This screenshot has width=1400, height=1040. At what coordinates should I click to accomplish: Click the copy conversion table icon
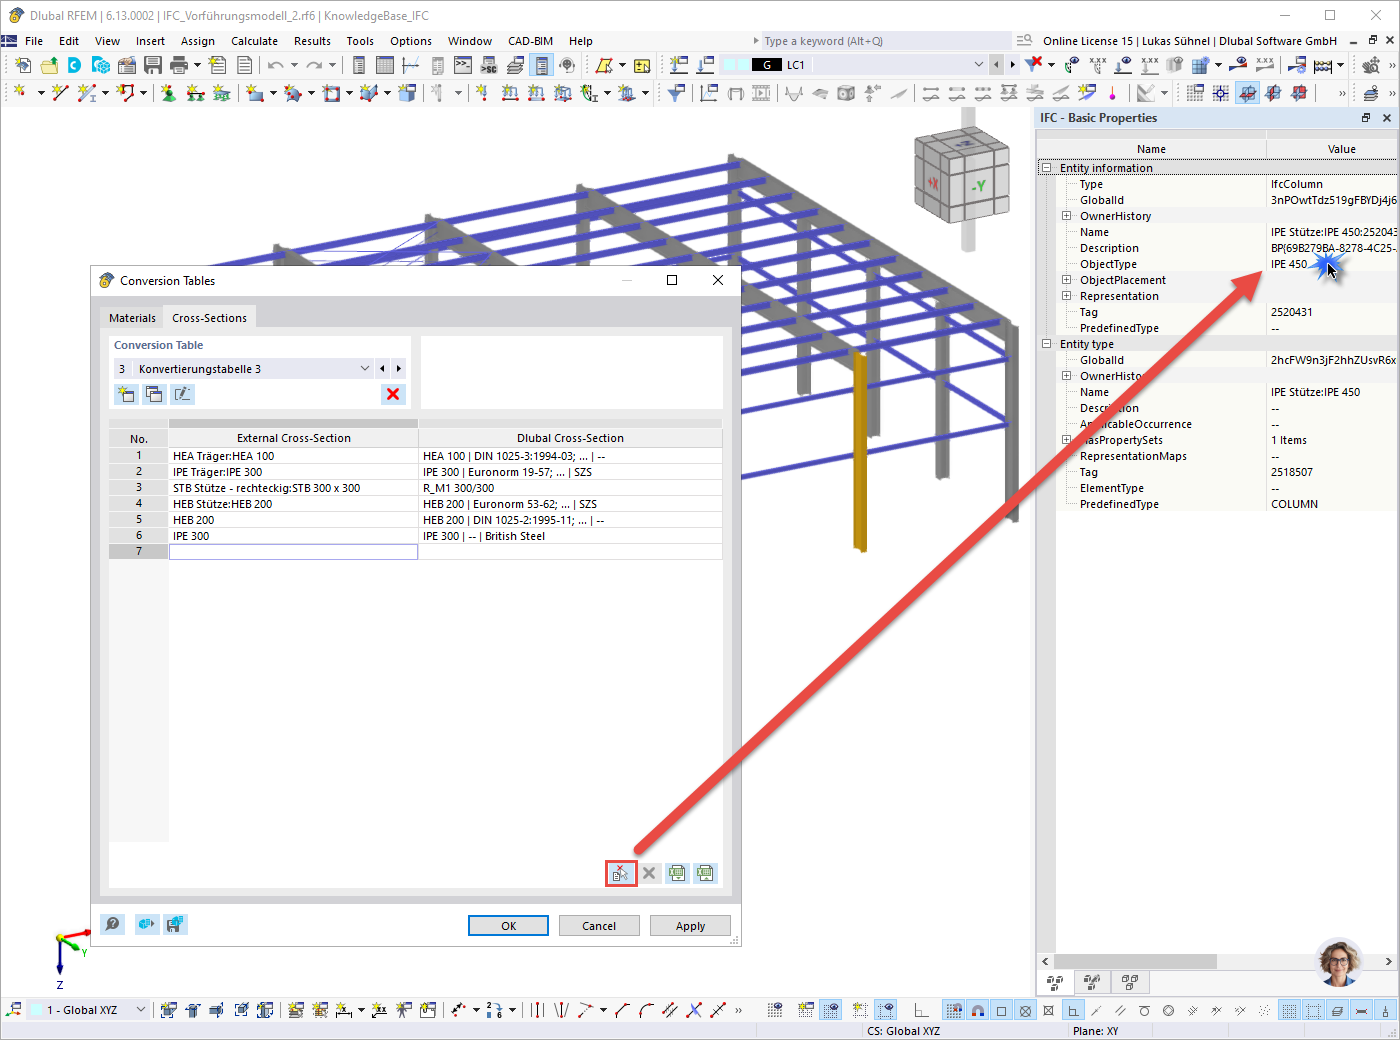click(x=154, y=394)
